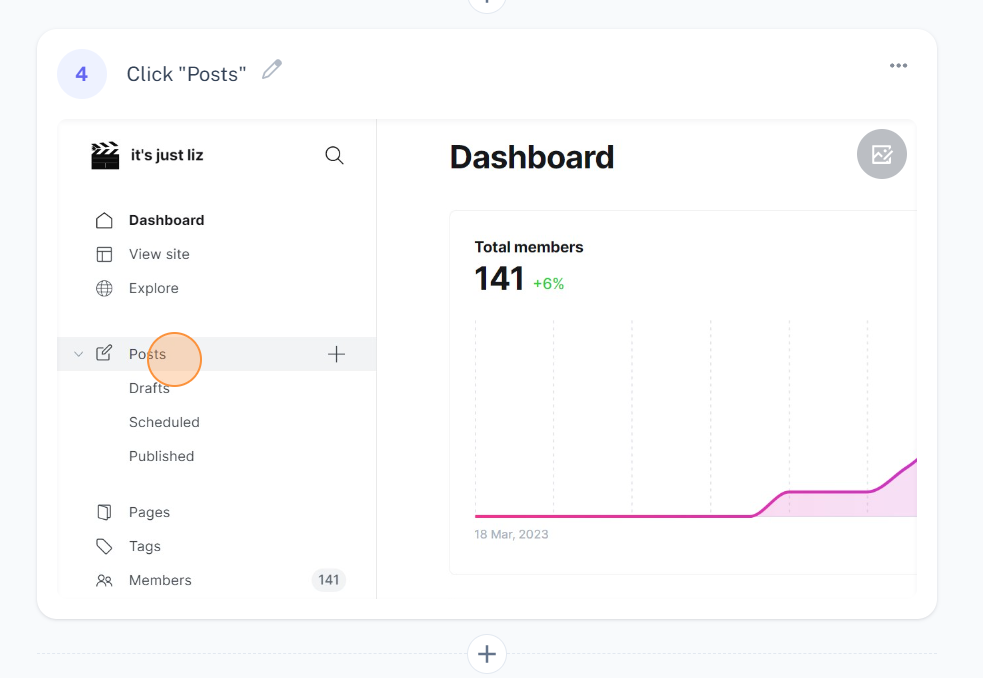Click the image edit circular icon
This screenshot has height=678, width=983.
click(881, 154)
